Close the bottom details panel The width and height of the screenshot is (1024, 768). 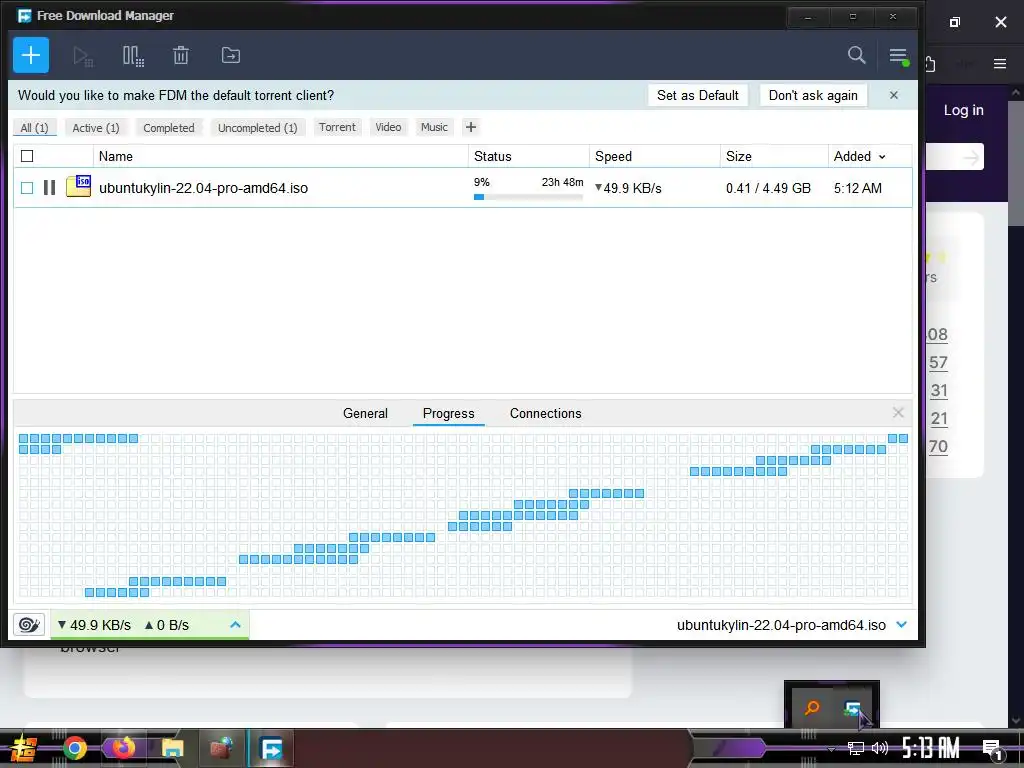[x=898, y=413]
